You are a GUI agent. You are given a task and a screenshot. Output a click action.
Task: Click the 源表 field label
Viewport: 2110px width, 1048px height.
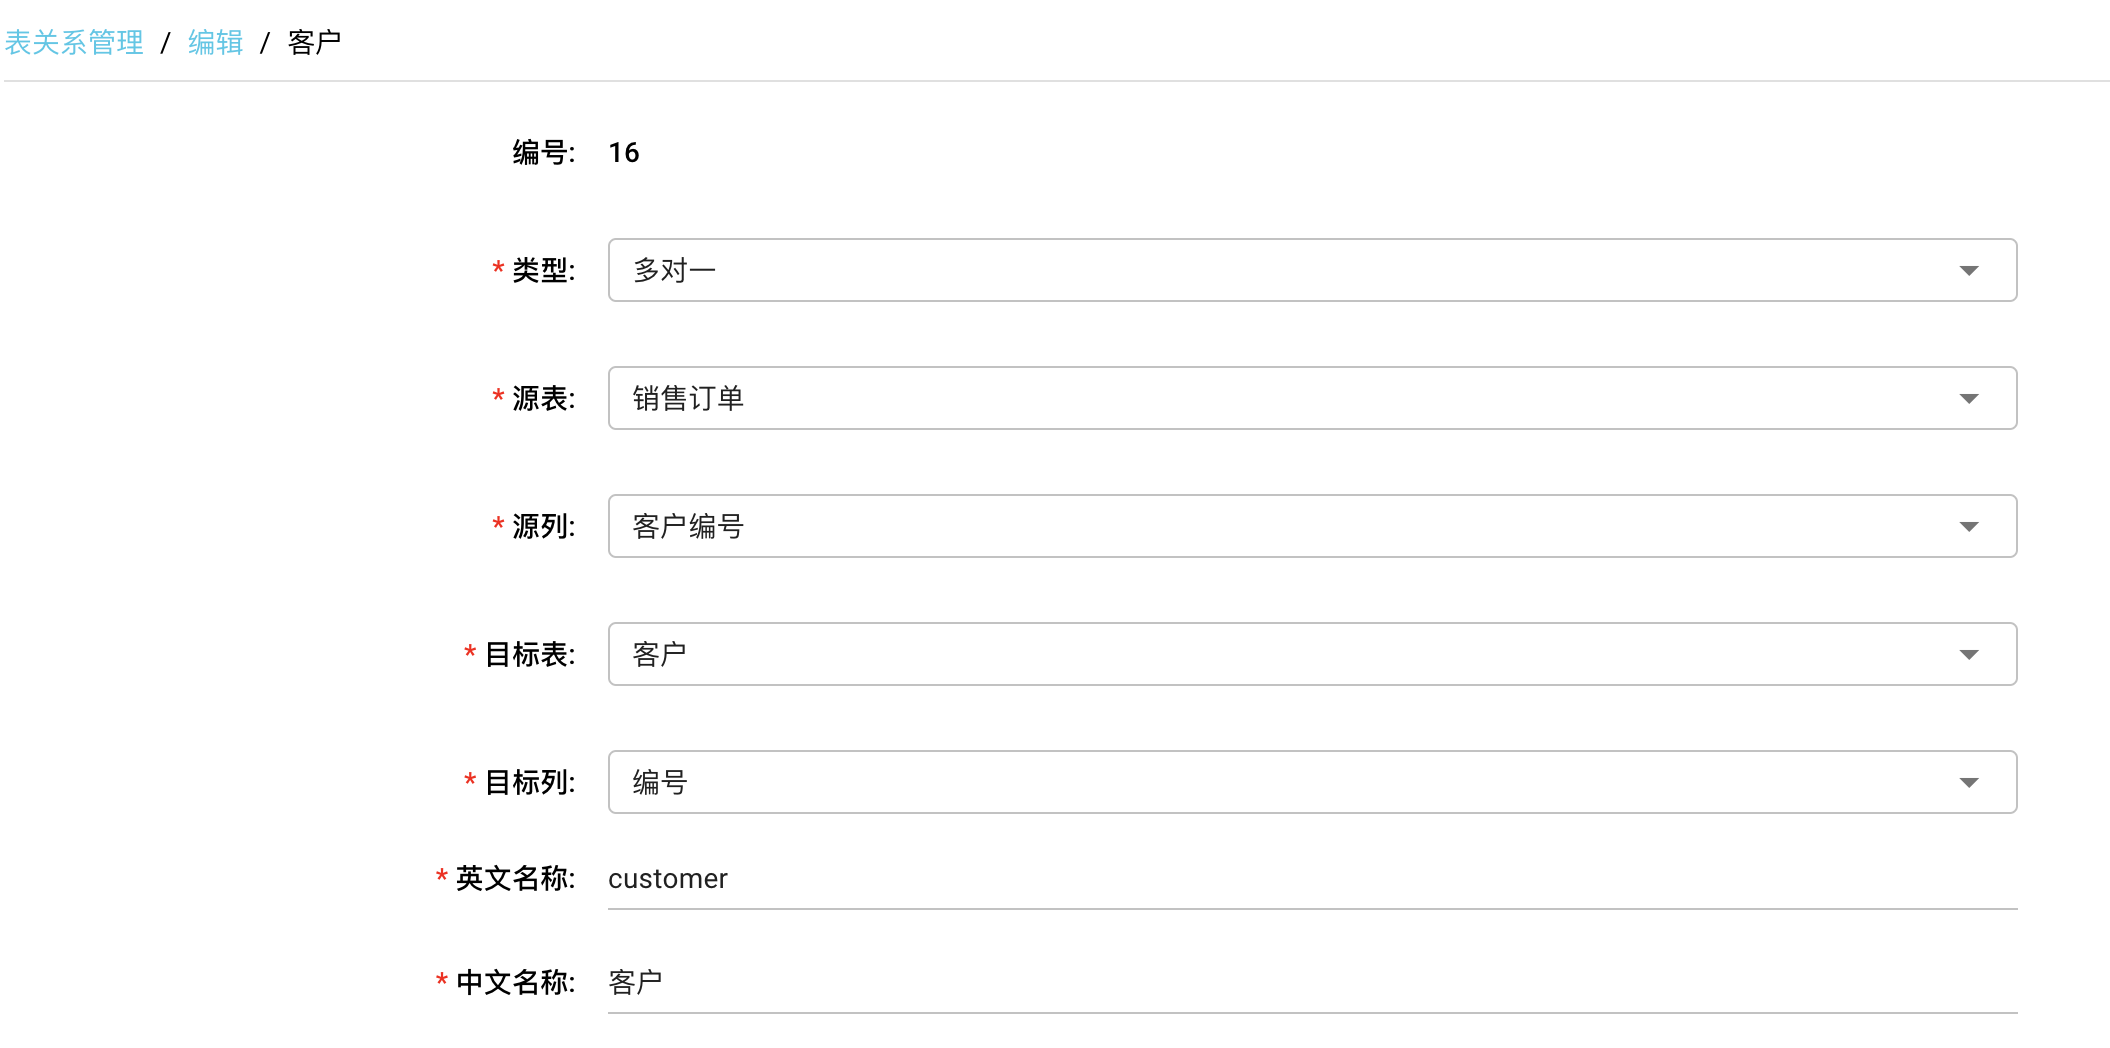click(543, 398)
